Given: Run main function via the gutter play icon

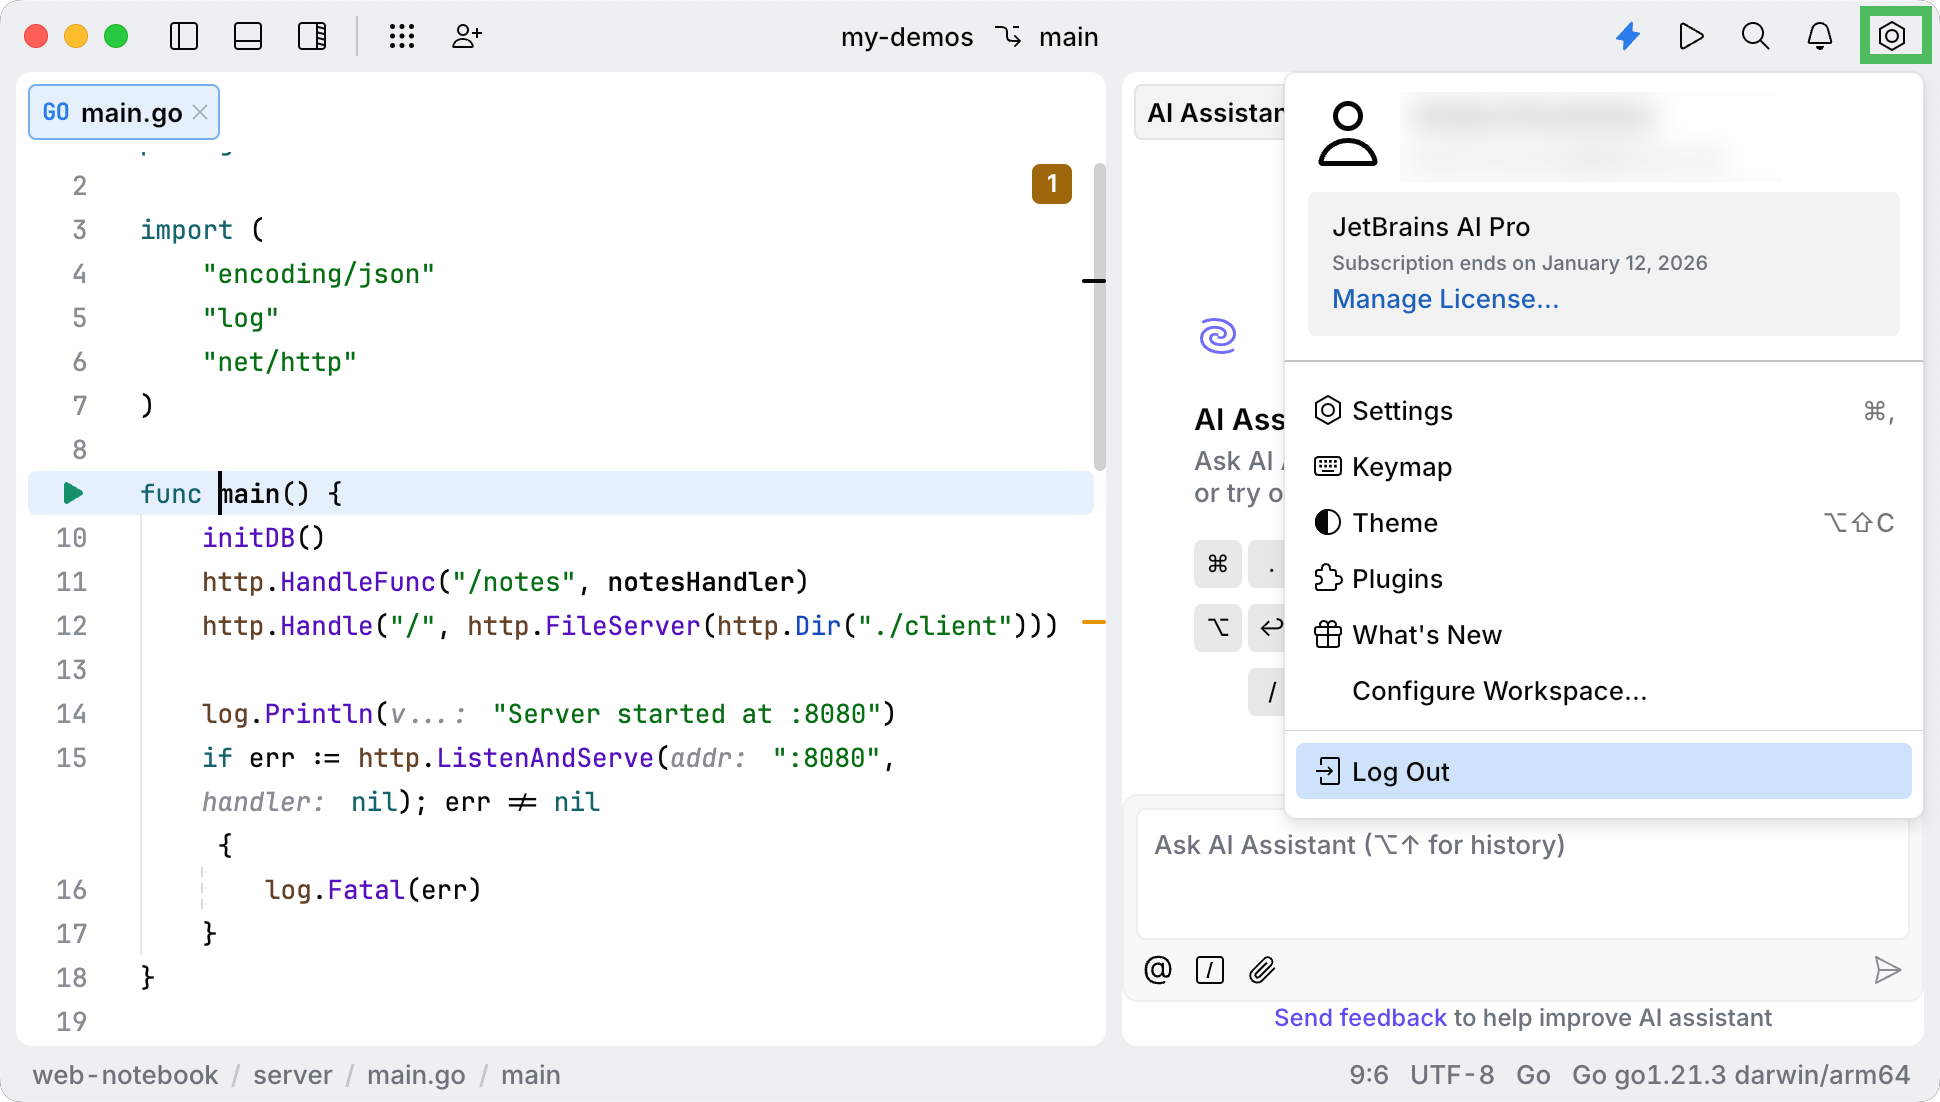Looking at the screenshot, I should (x=70, y=492).
